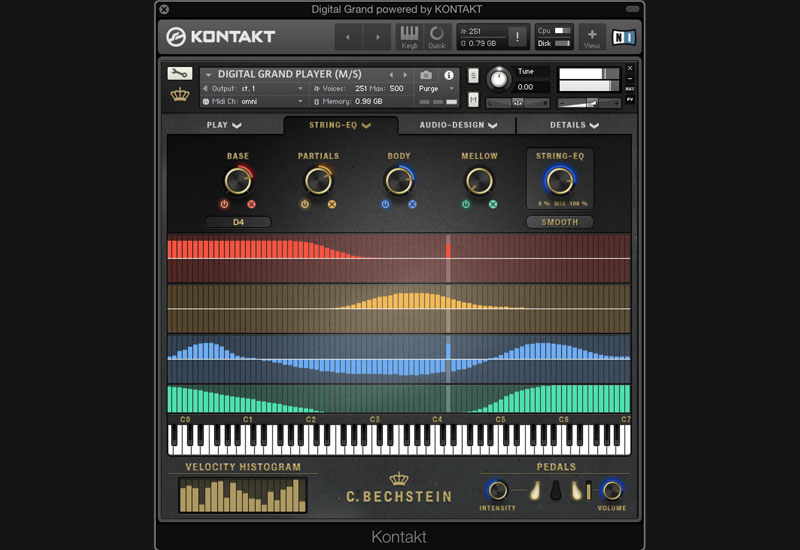Image resolution: width=800 pixels, height=550 pixels.
Task: Reset the PARTIALS band with orange X
Action: tap(332, 204)
